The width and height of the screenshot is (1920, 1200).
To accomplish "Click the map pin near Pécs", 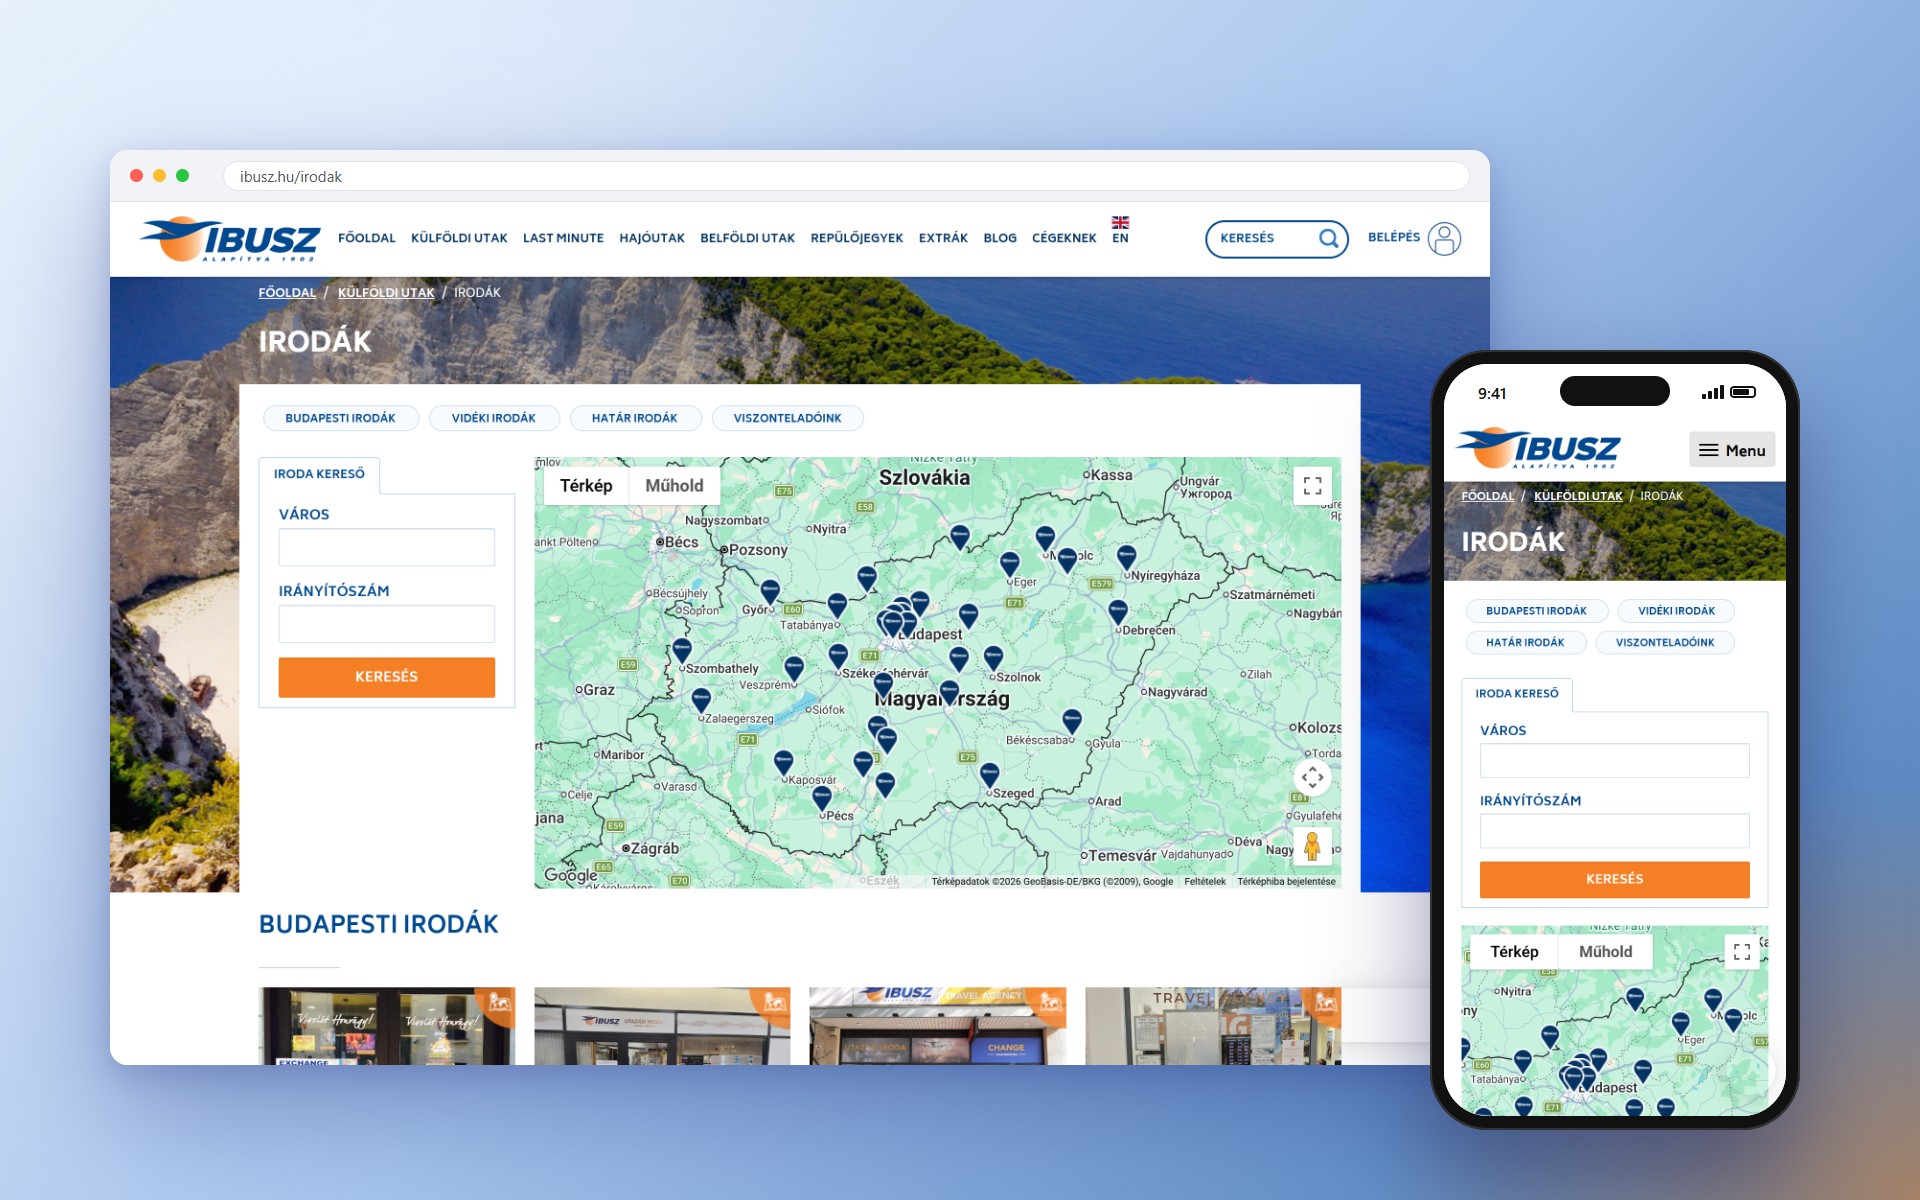I will tap(822, 797).
